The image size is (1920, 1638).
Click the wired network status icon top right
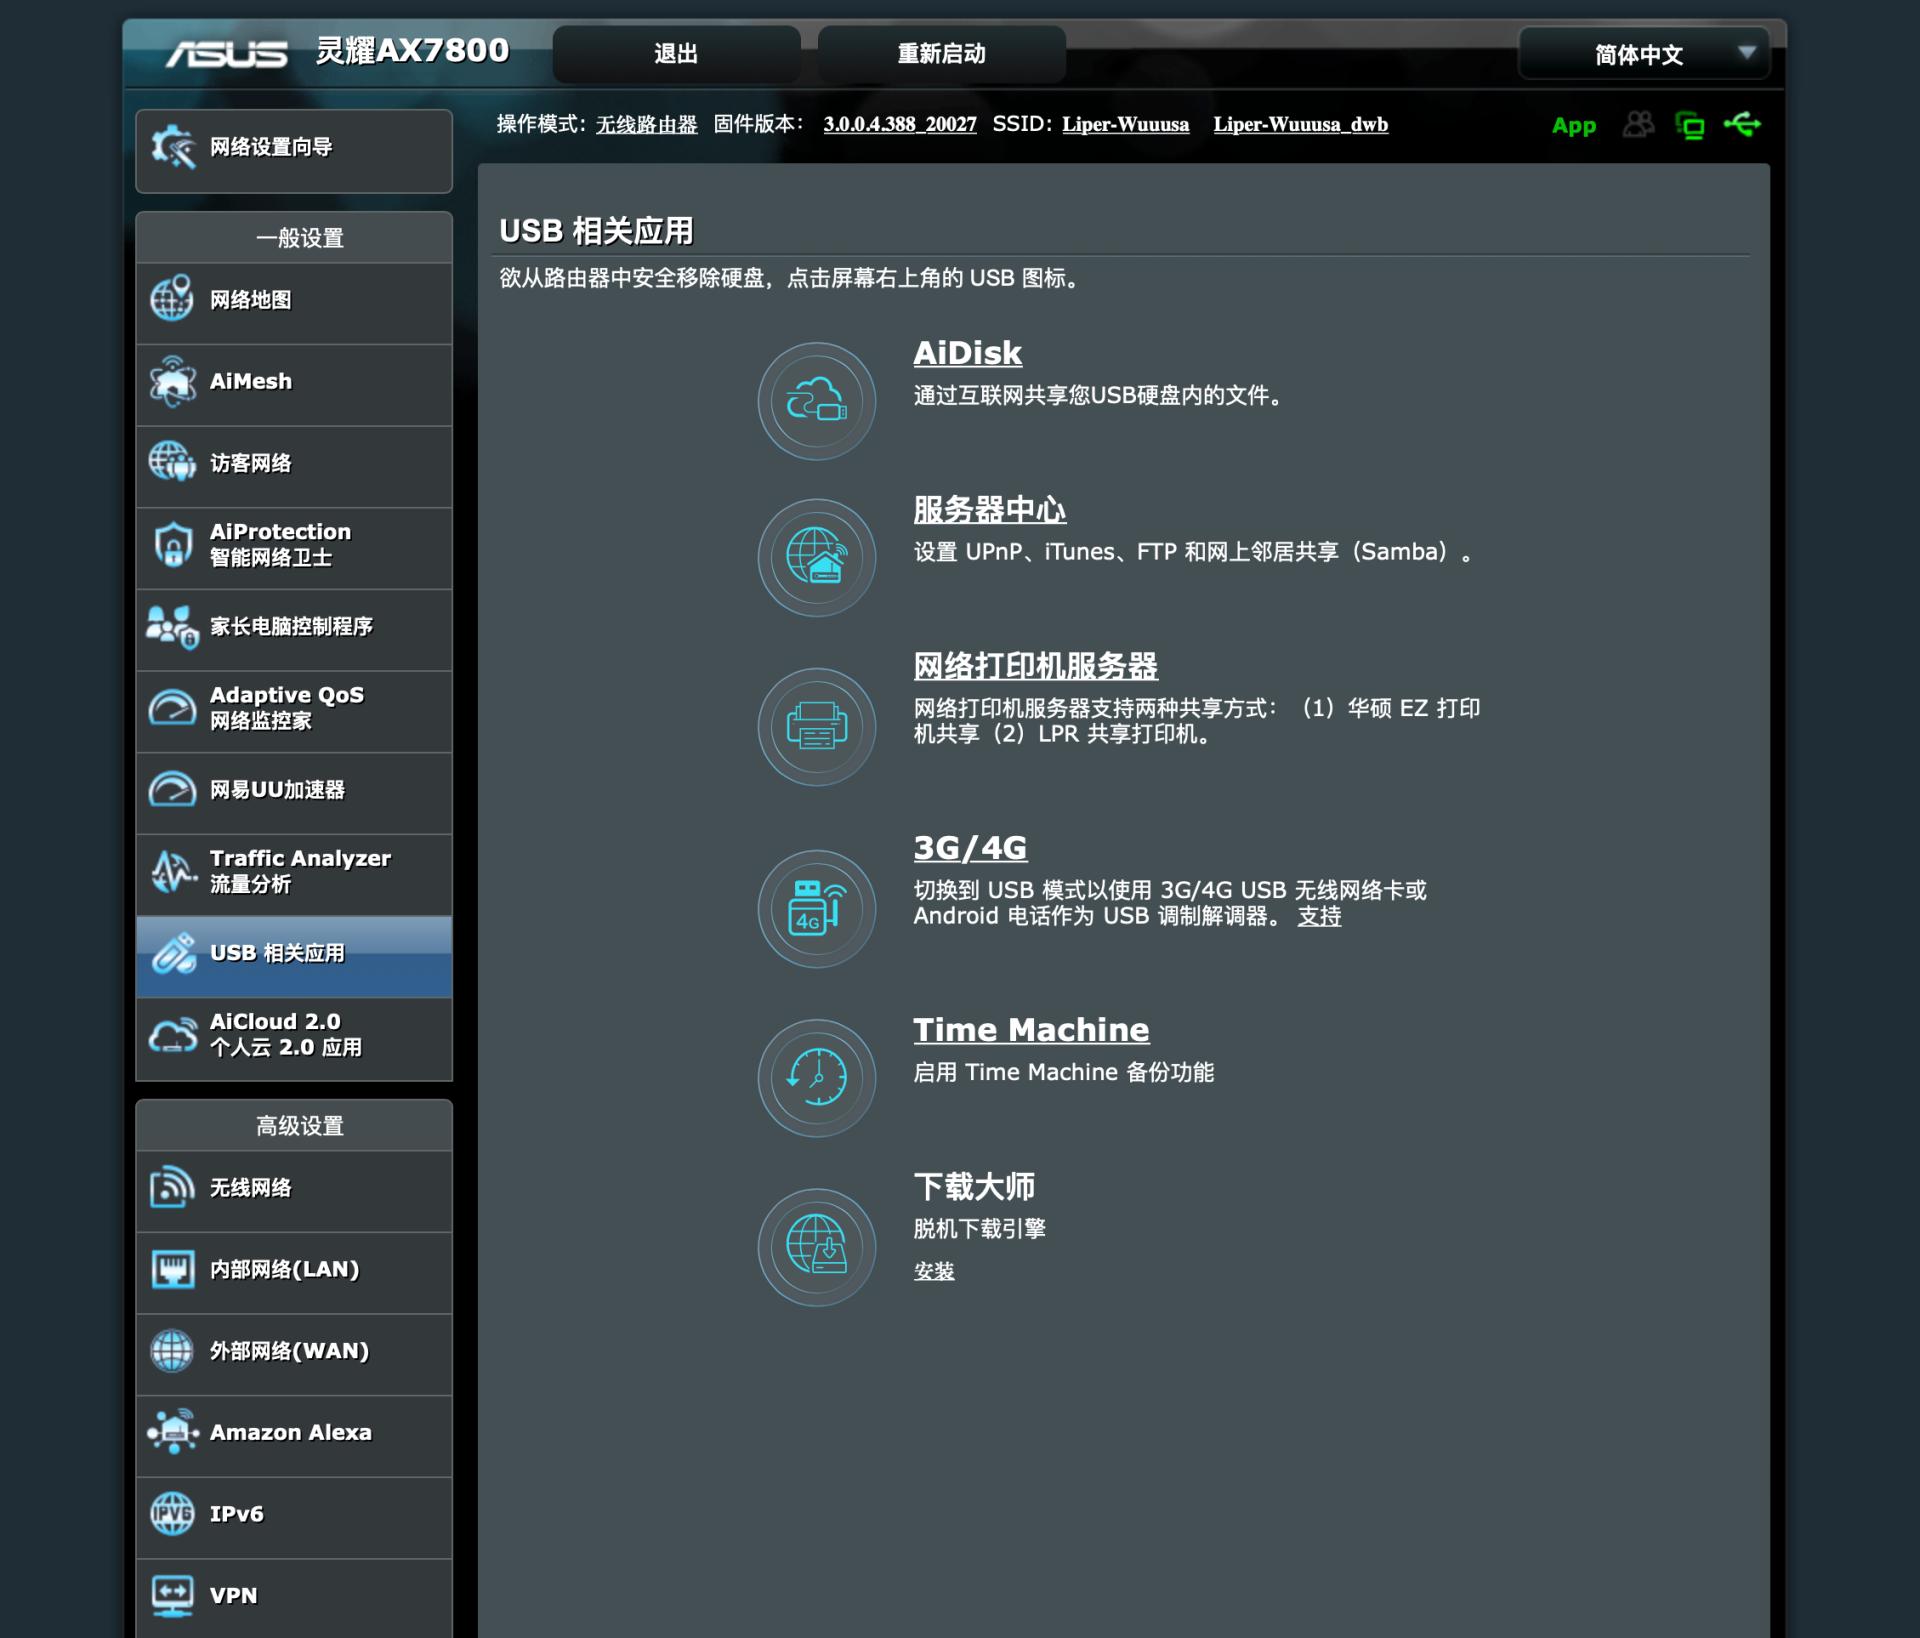click(x=1691, y=125)
